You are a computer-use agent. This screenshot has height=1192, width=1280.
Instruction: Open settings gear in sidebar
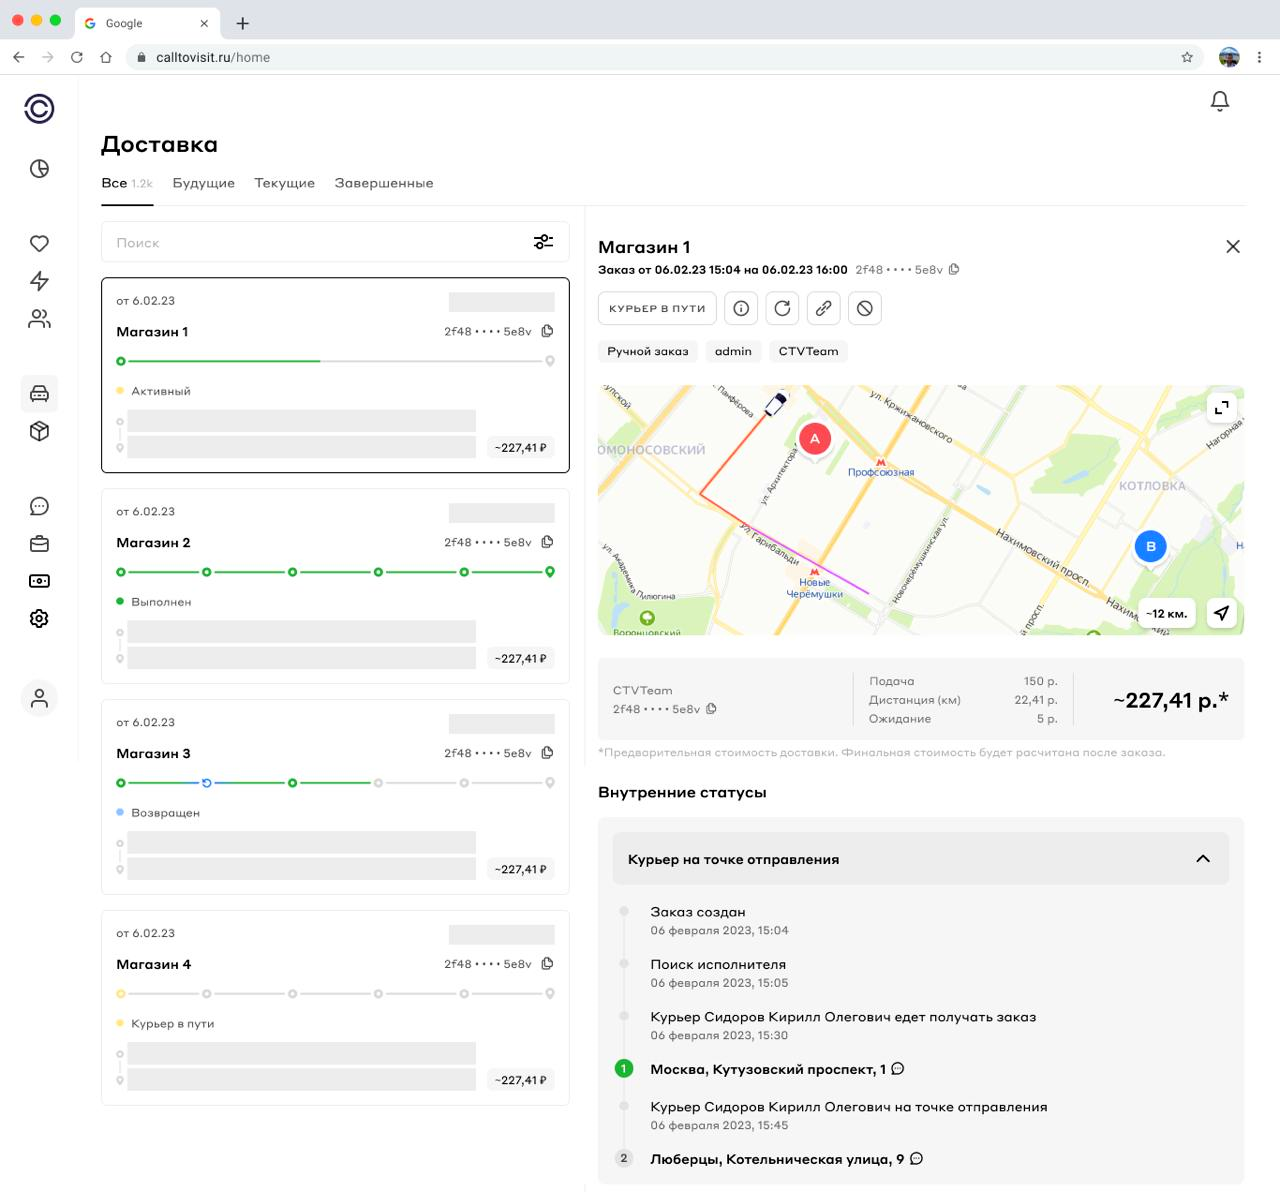[x=39, y=619]
